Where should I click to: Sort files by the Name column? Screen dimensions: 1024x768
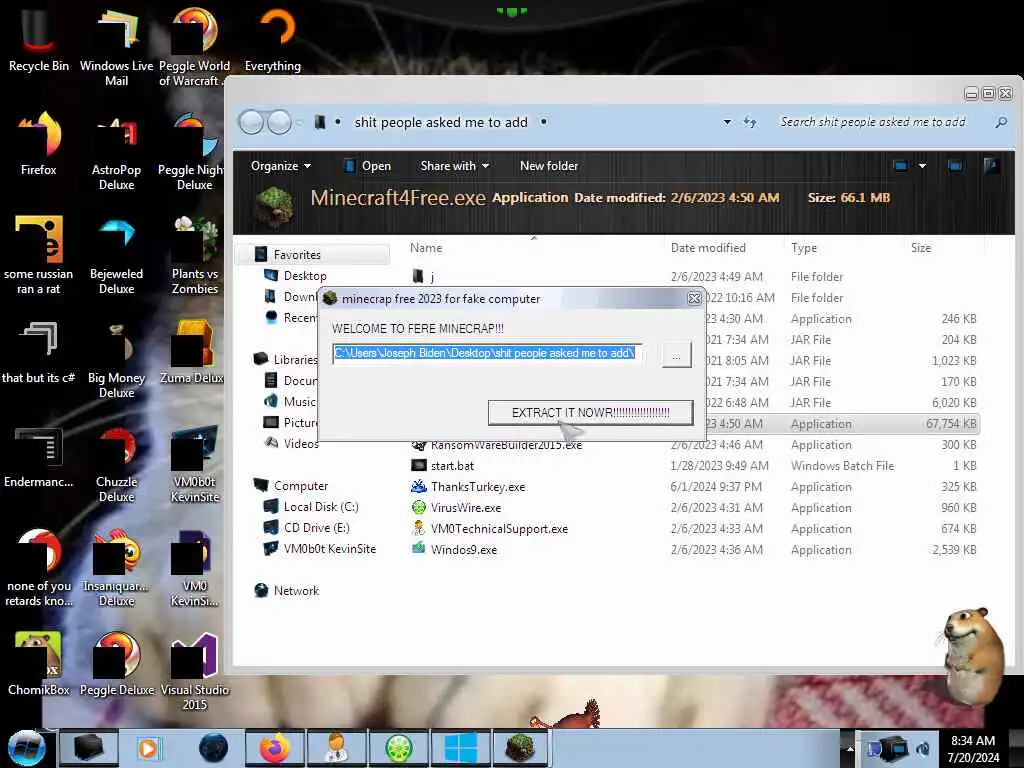pos(426,248)
